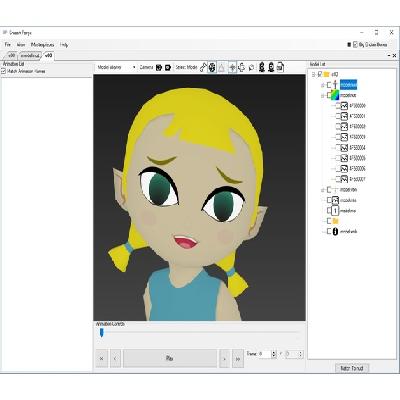Screen dimensions: 400x400
Task: Click the mesh icon of entry ending 0000
Action: tap(344, 106)
